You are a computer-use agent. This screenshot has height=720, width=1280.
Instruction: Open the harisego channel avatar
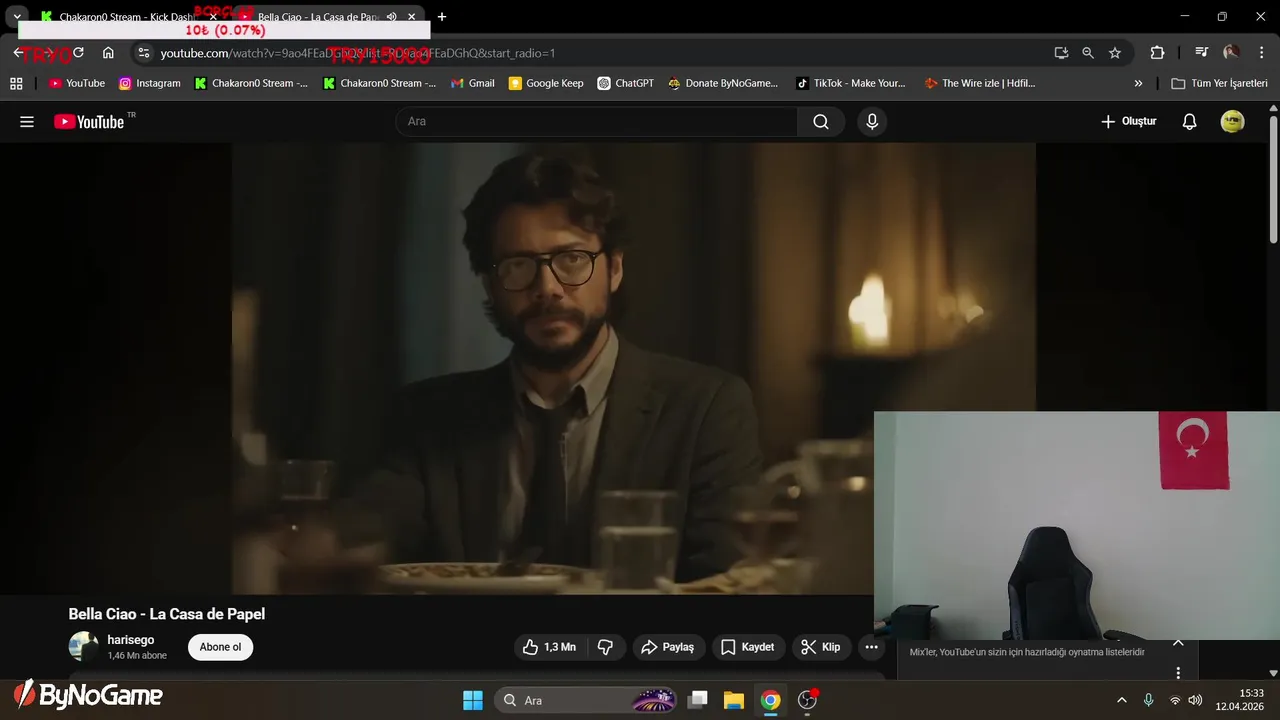pyautogui.click(x=83, y=647)
